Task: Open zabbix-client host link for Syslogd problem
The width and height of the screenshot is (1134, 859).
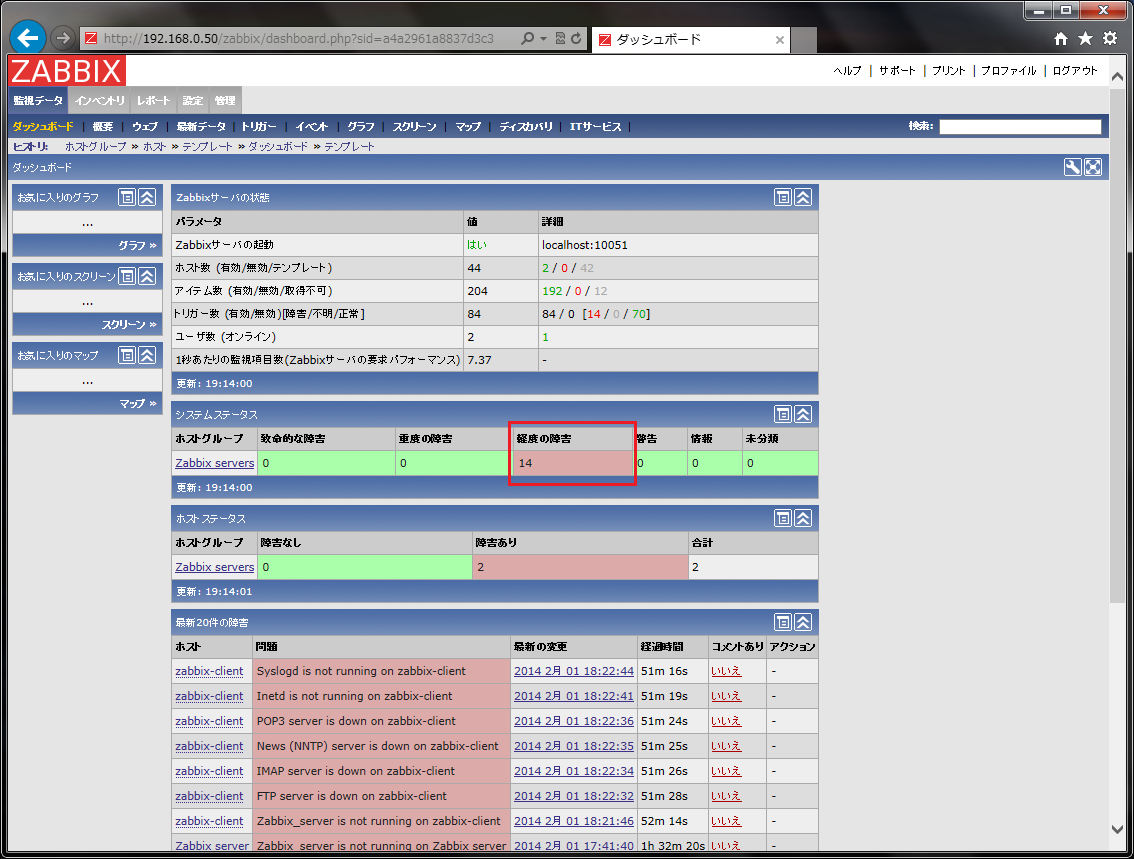Action: (209, 671)
